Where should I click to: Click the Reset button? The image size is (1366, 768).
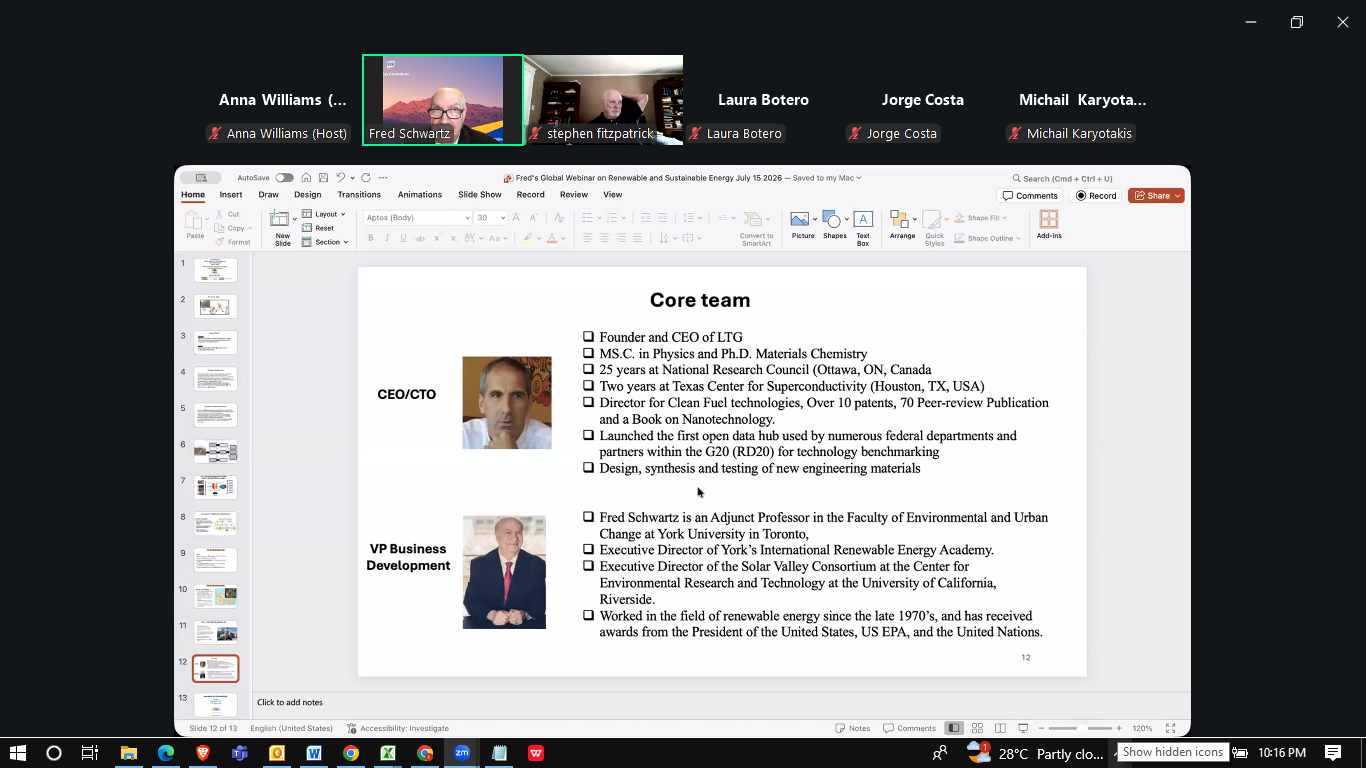click(x=318, y=228)
